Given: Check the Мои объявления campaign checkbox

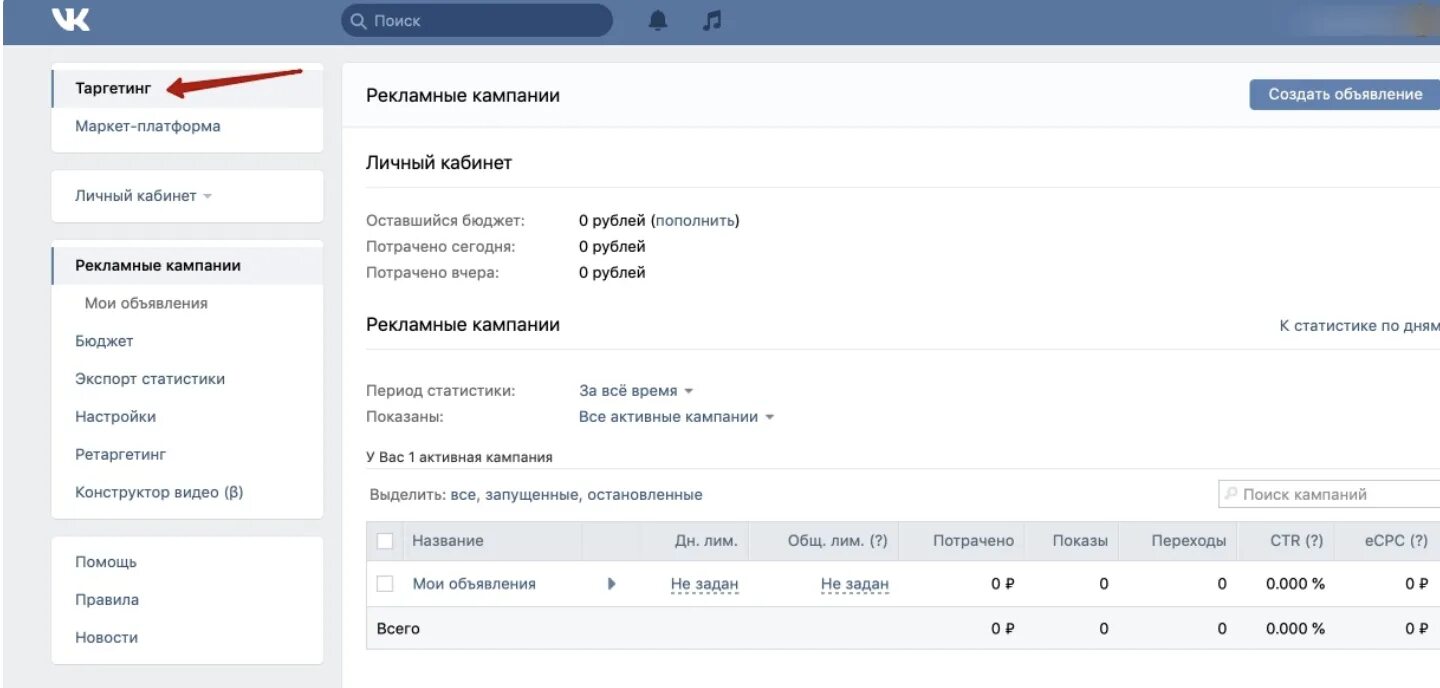Looking at the screenshot, I should 385,584.
